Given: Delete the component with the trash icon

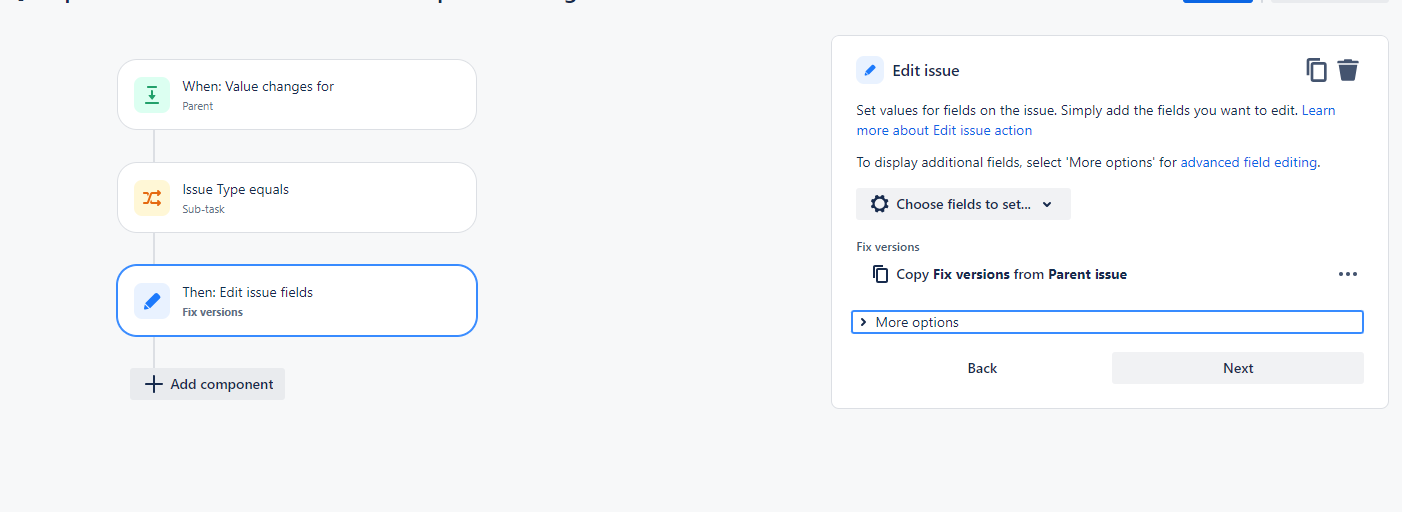Looking at the screenshot, I should [1348, 70].
